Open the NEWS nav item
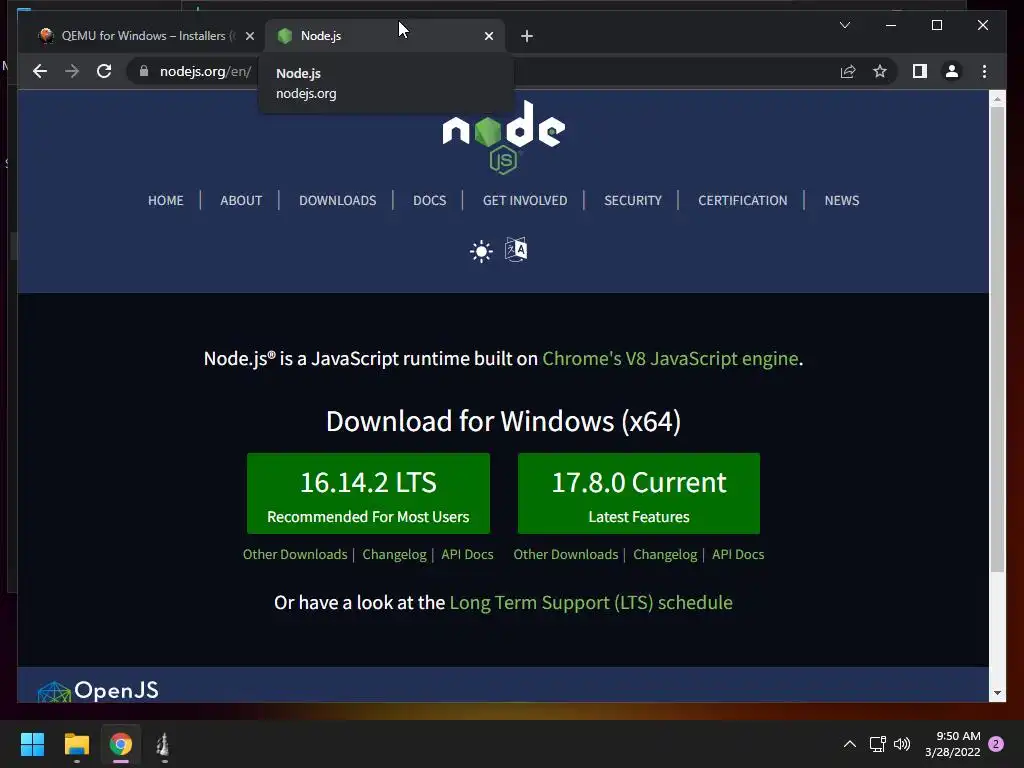 [842, 200]
